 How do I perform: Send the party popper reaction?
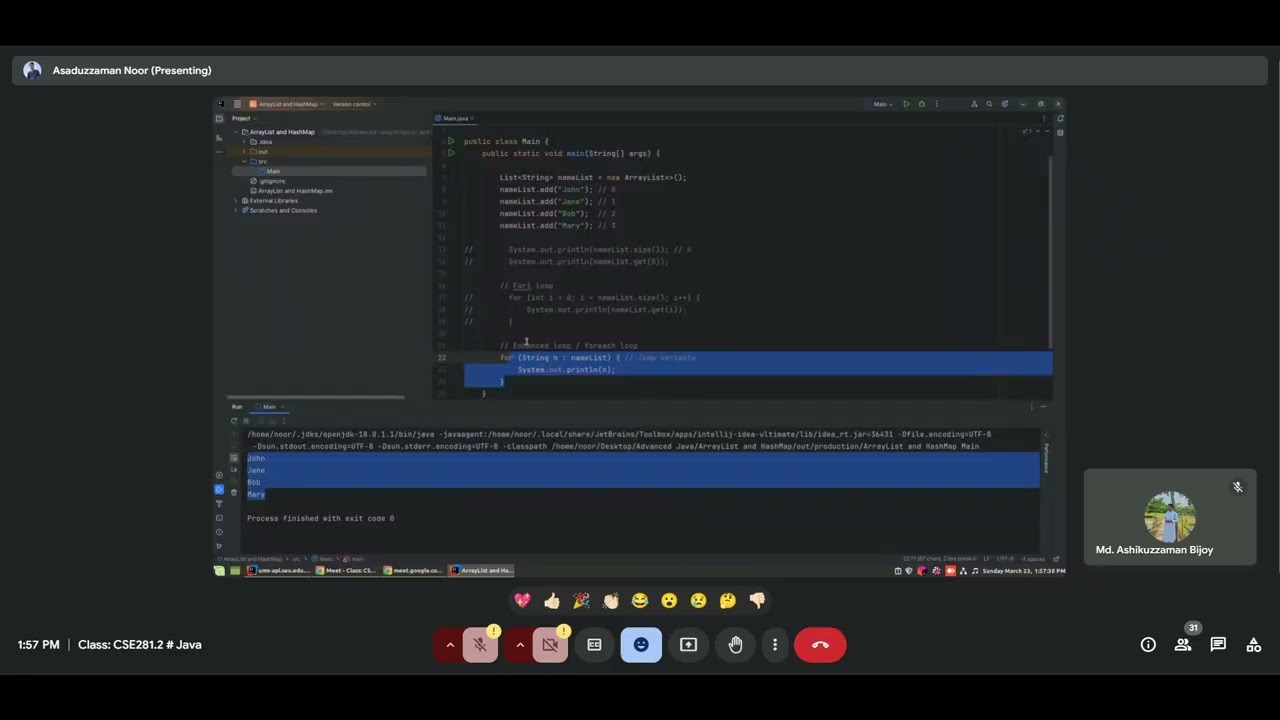click(x=581, y=600)
